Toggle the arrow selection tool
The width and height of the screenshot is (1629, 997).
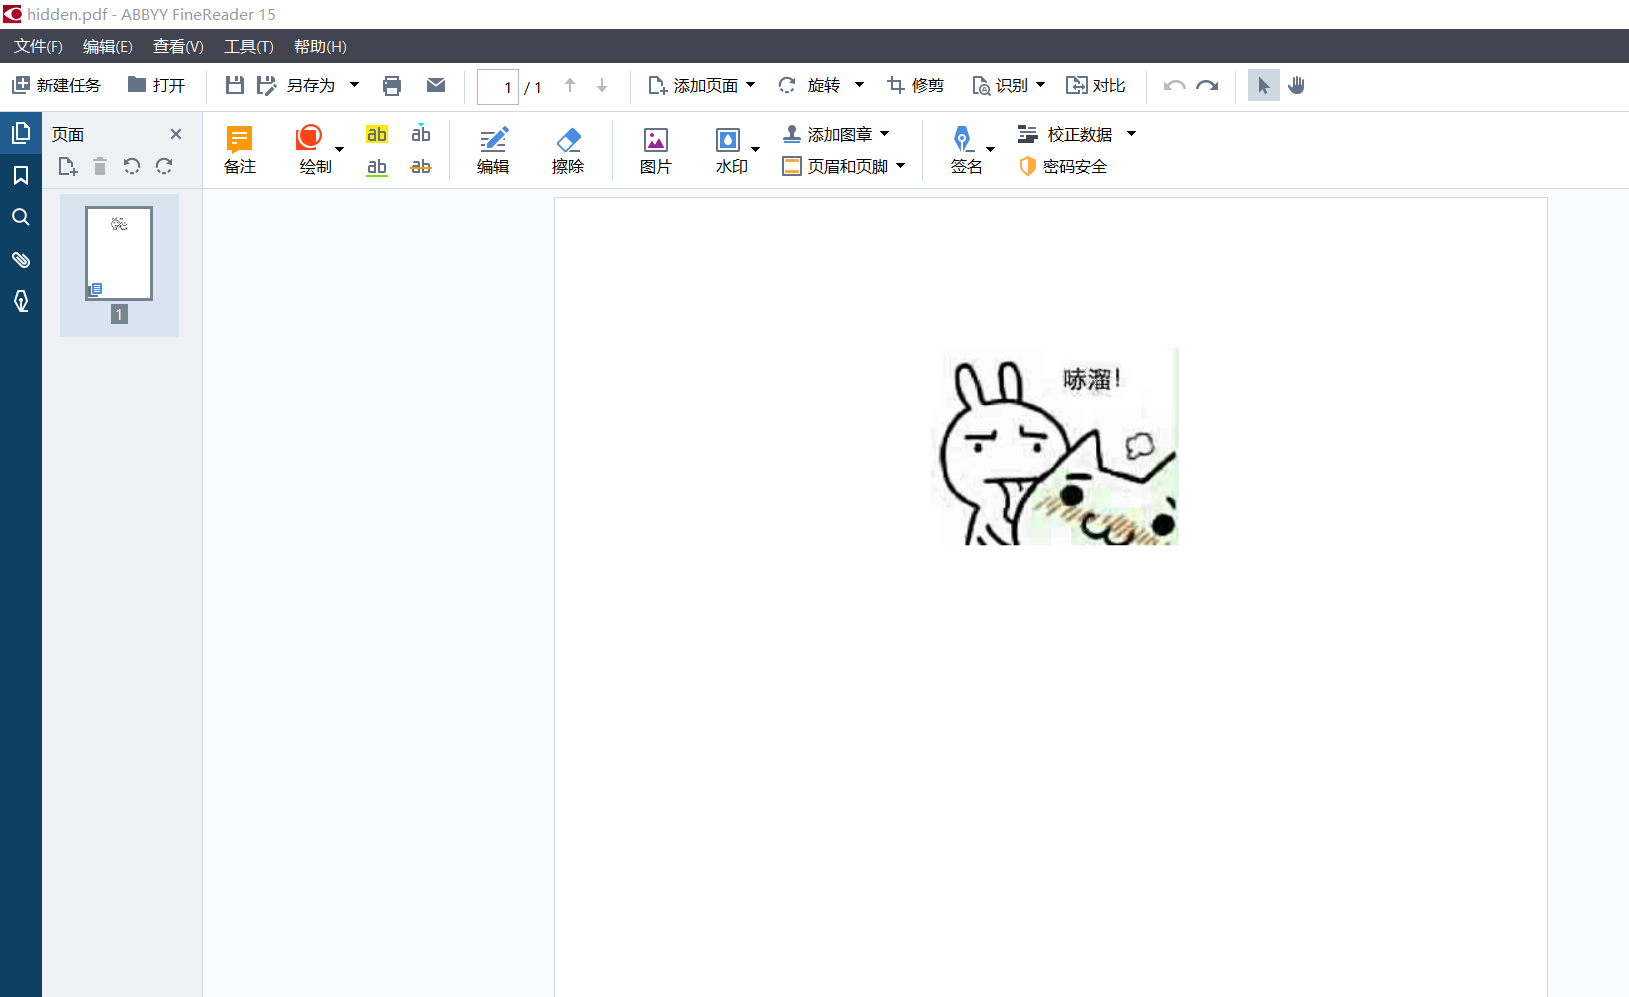click(x=1263, y=86)
